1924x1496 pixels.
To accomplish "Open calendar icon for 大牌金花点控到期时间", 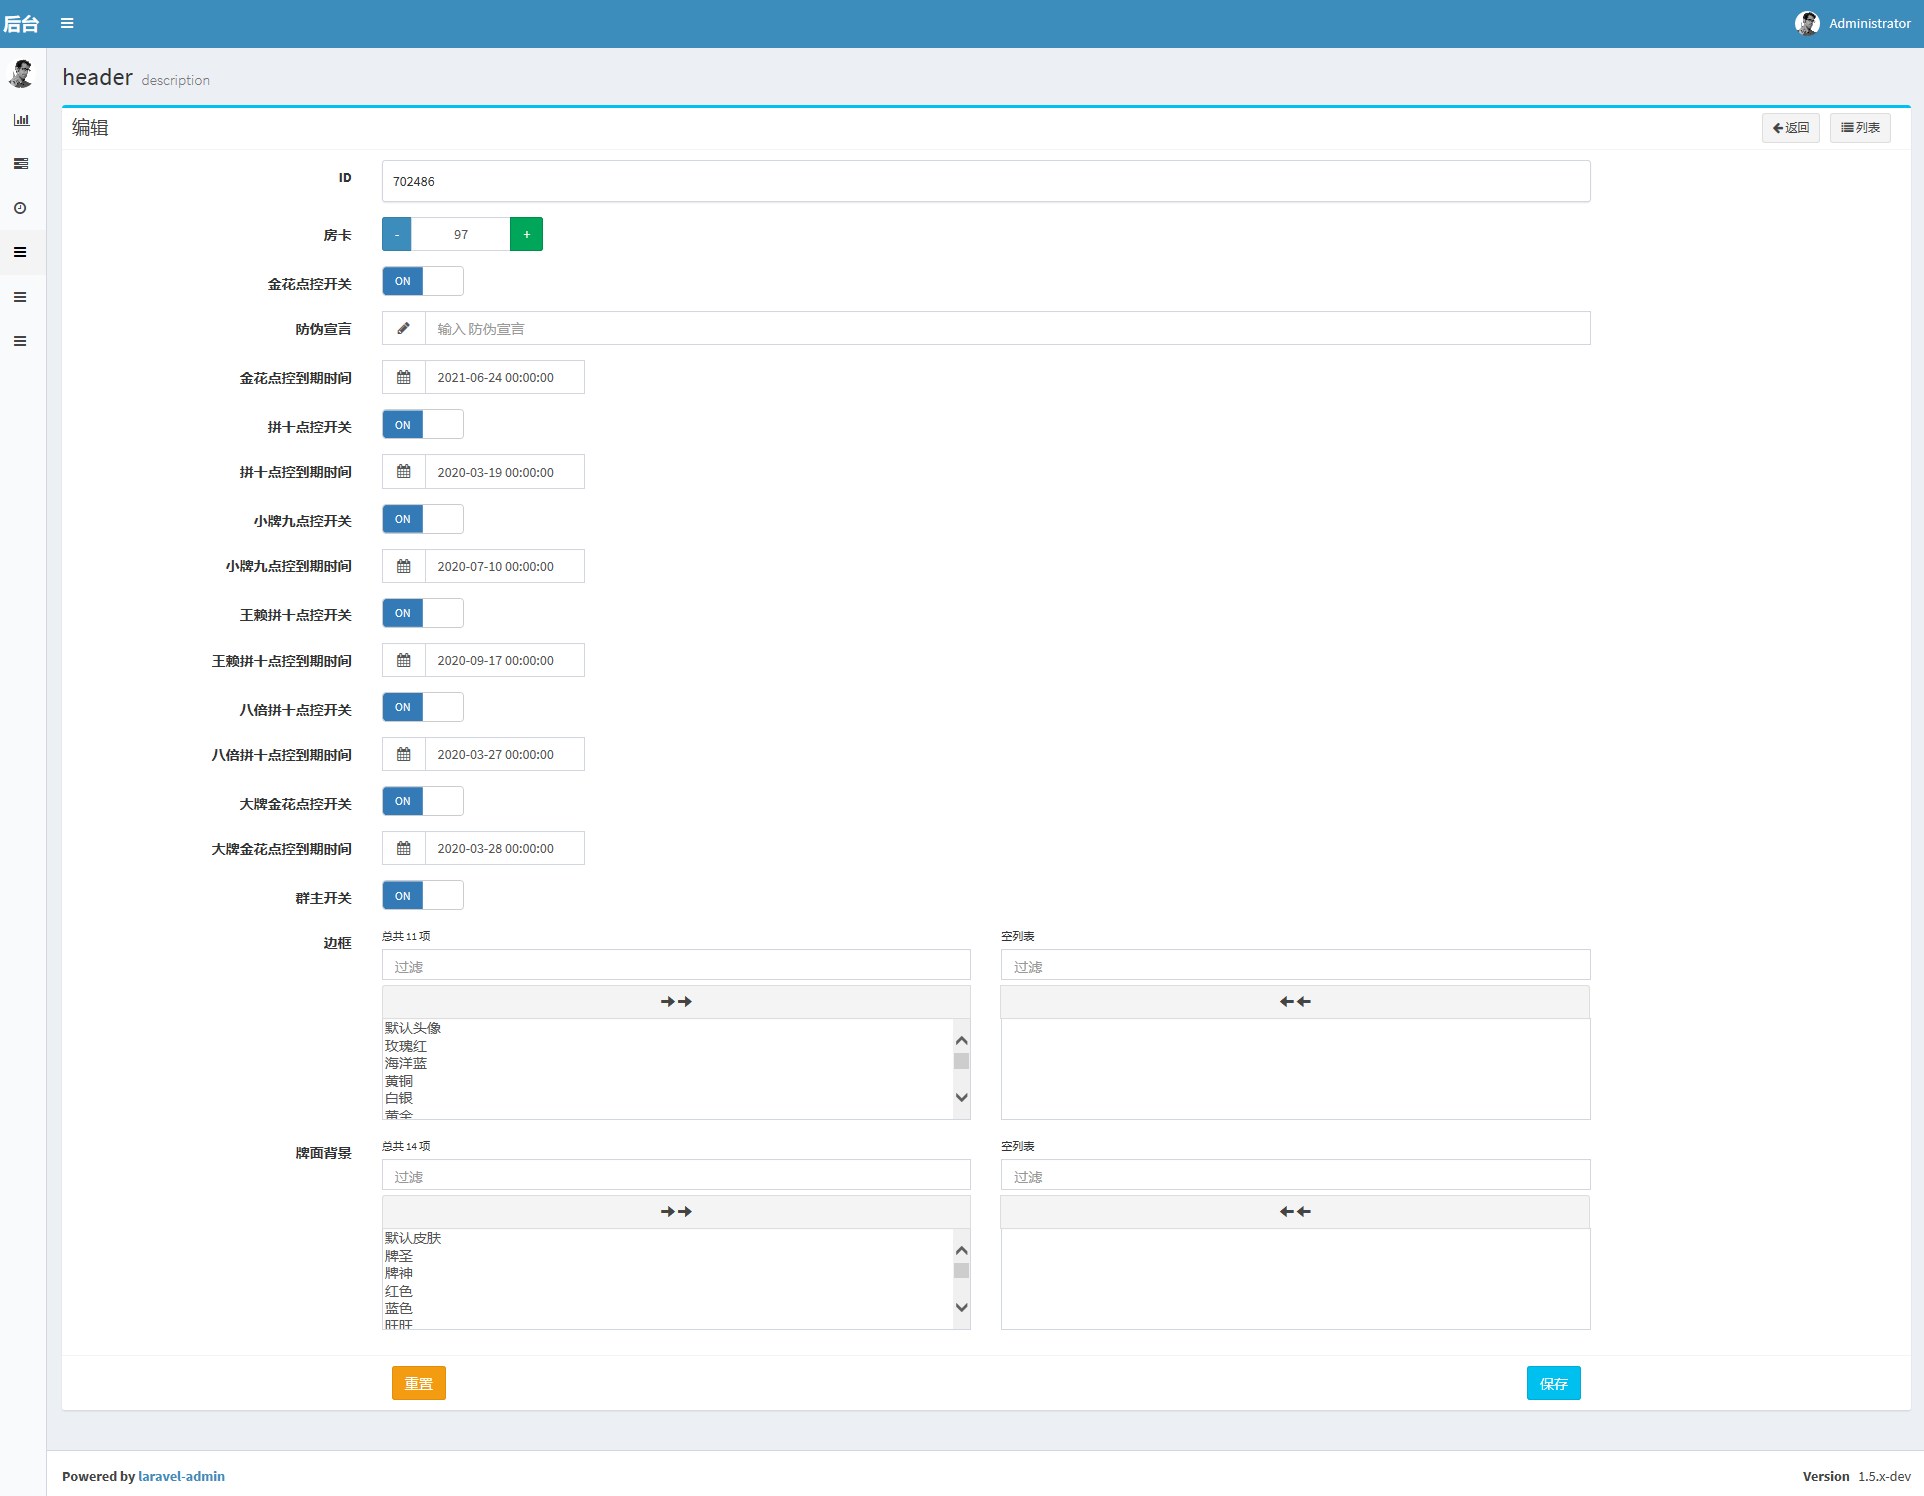I will (404, 848).
